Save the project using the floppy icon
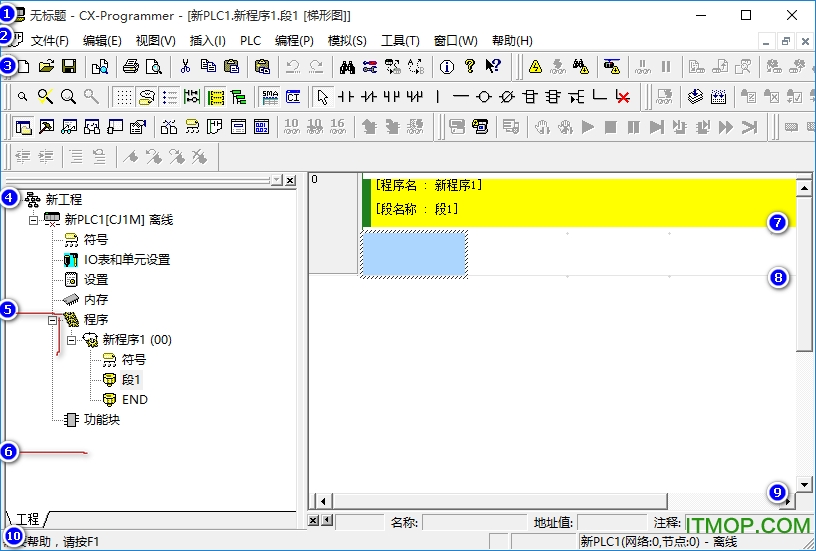Image resolution: width=816 pixels, height=551 pixels. coord(69,66)
